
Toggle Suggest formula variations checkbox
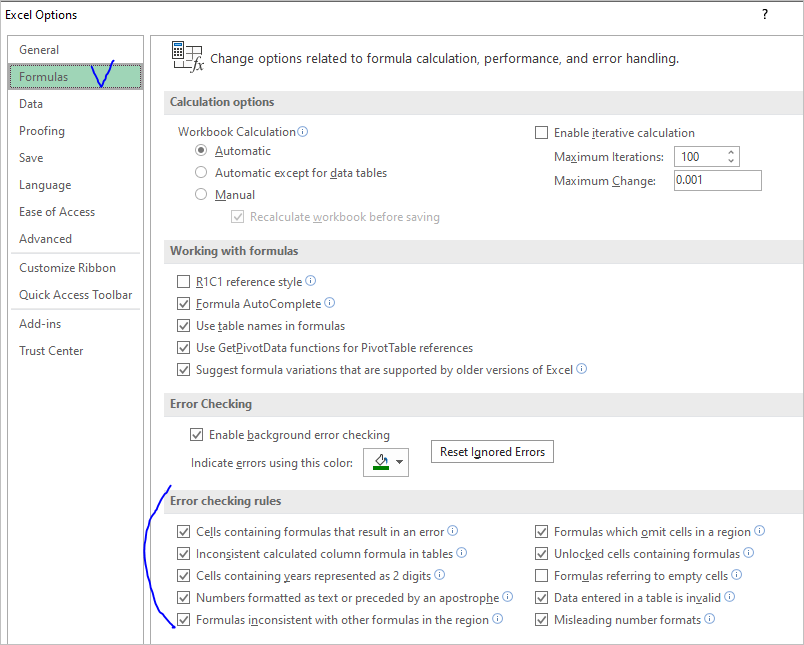[183, 370]
